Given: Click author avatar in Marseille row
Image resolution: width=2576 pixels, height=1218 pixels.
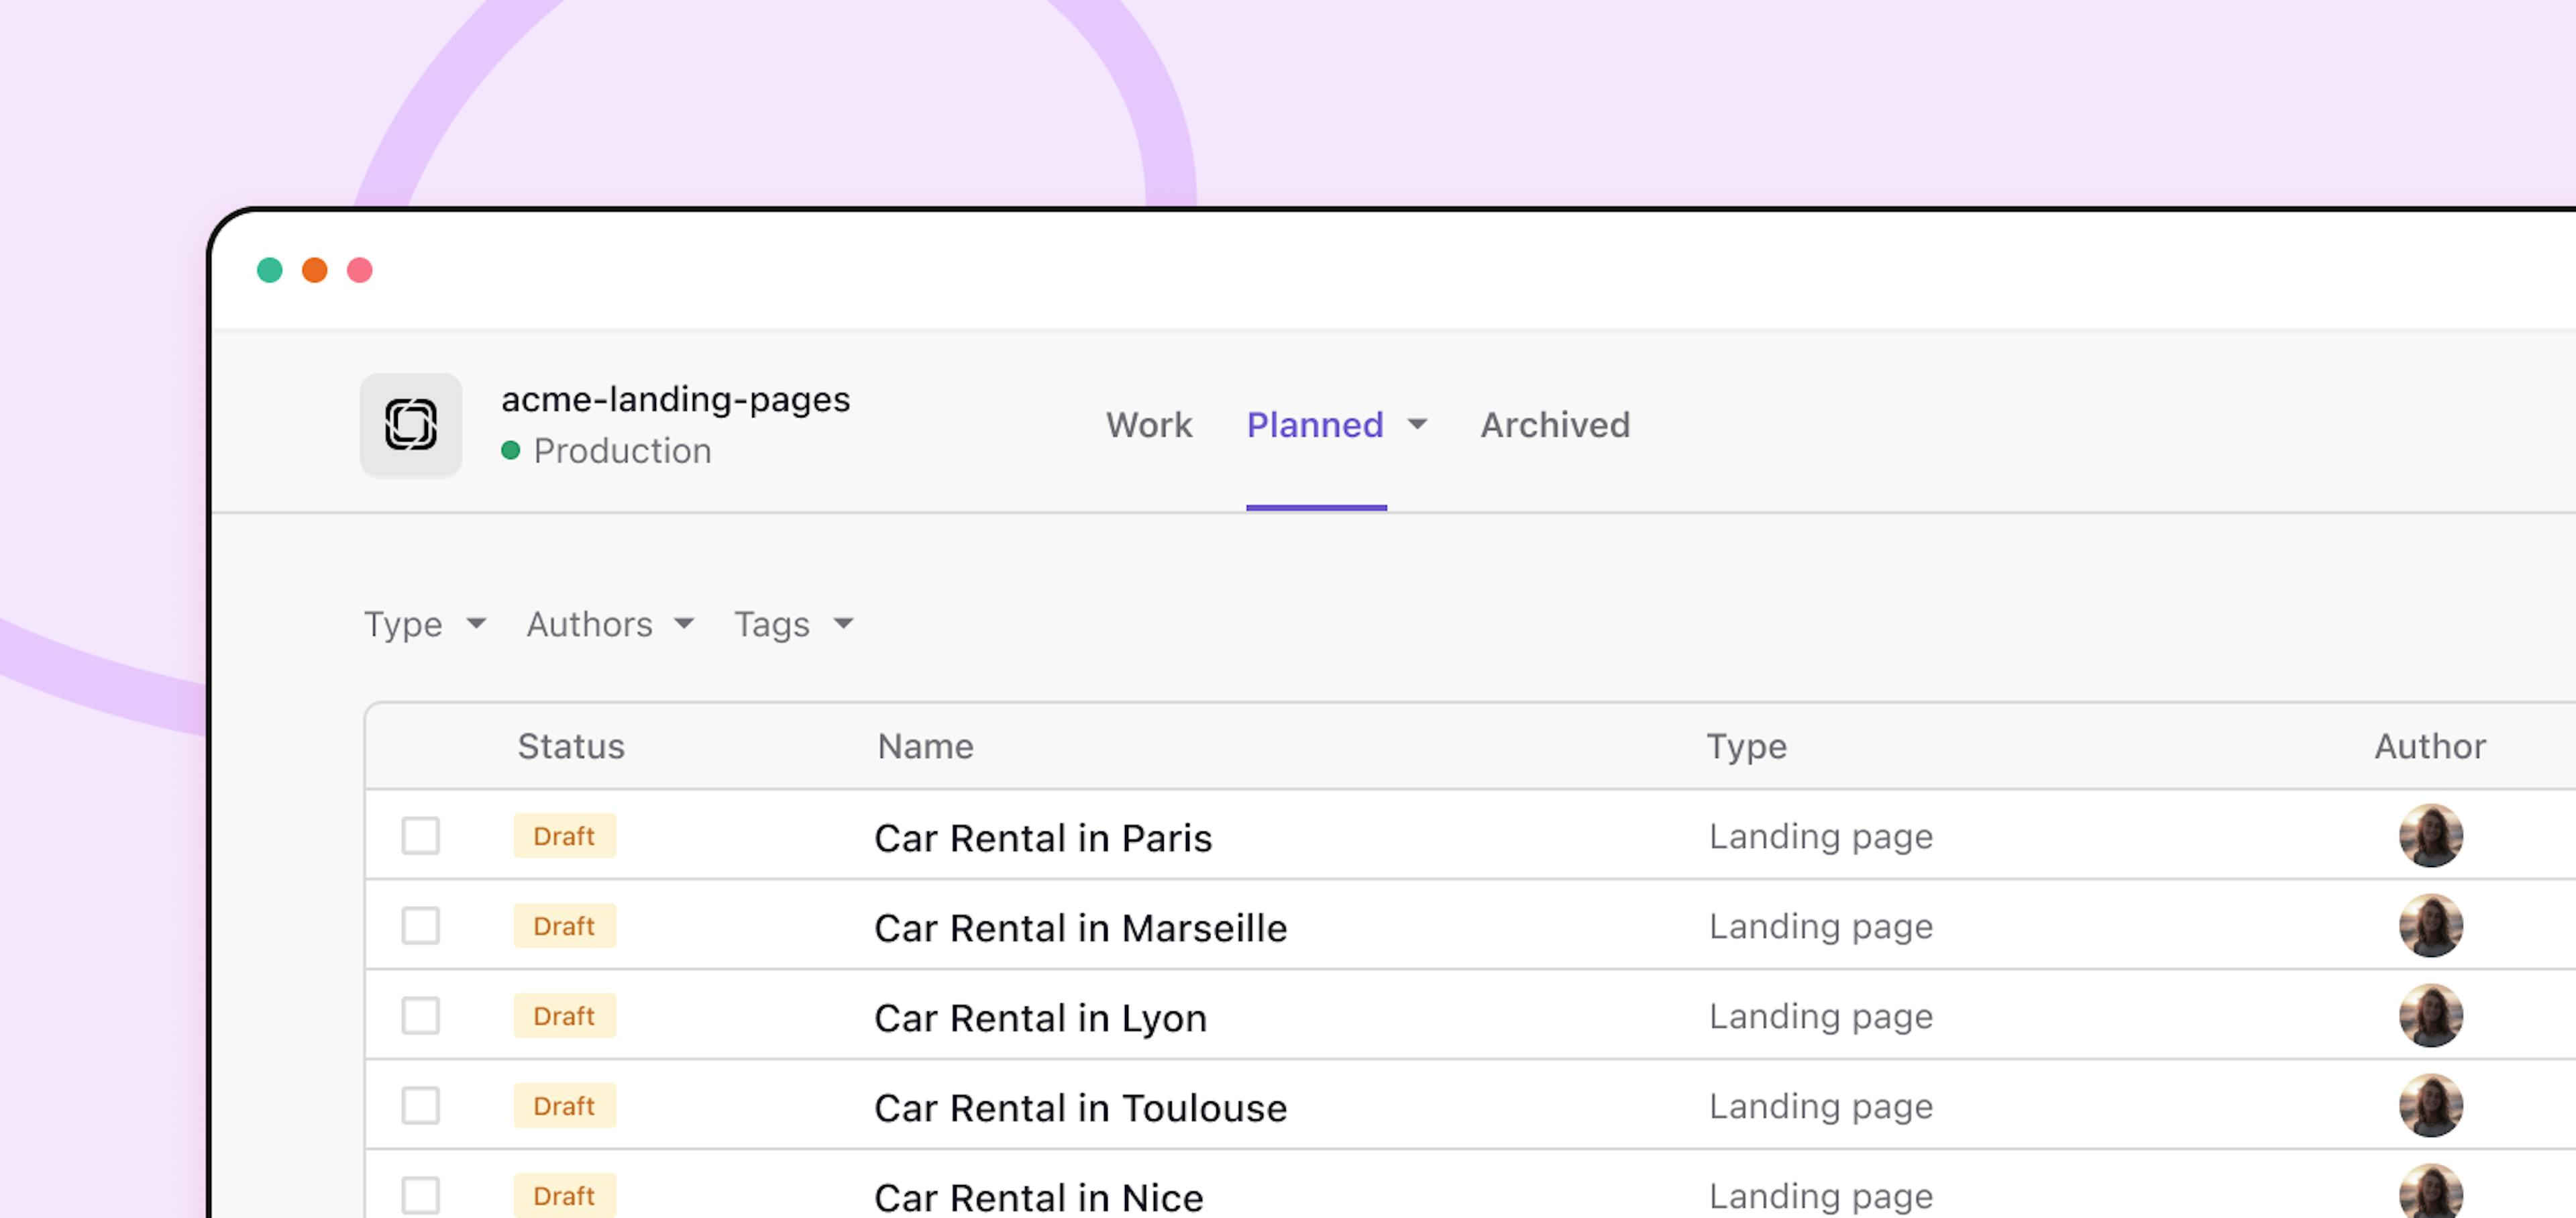Looking at the screenshot, I should (2430, 926).
